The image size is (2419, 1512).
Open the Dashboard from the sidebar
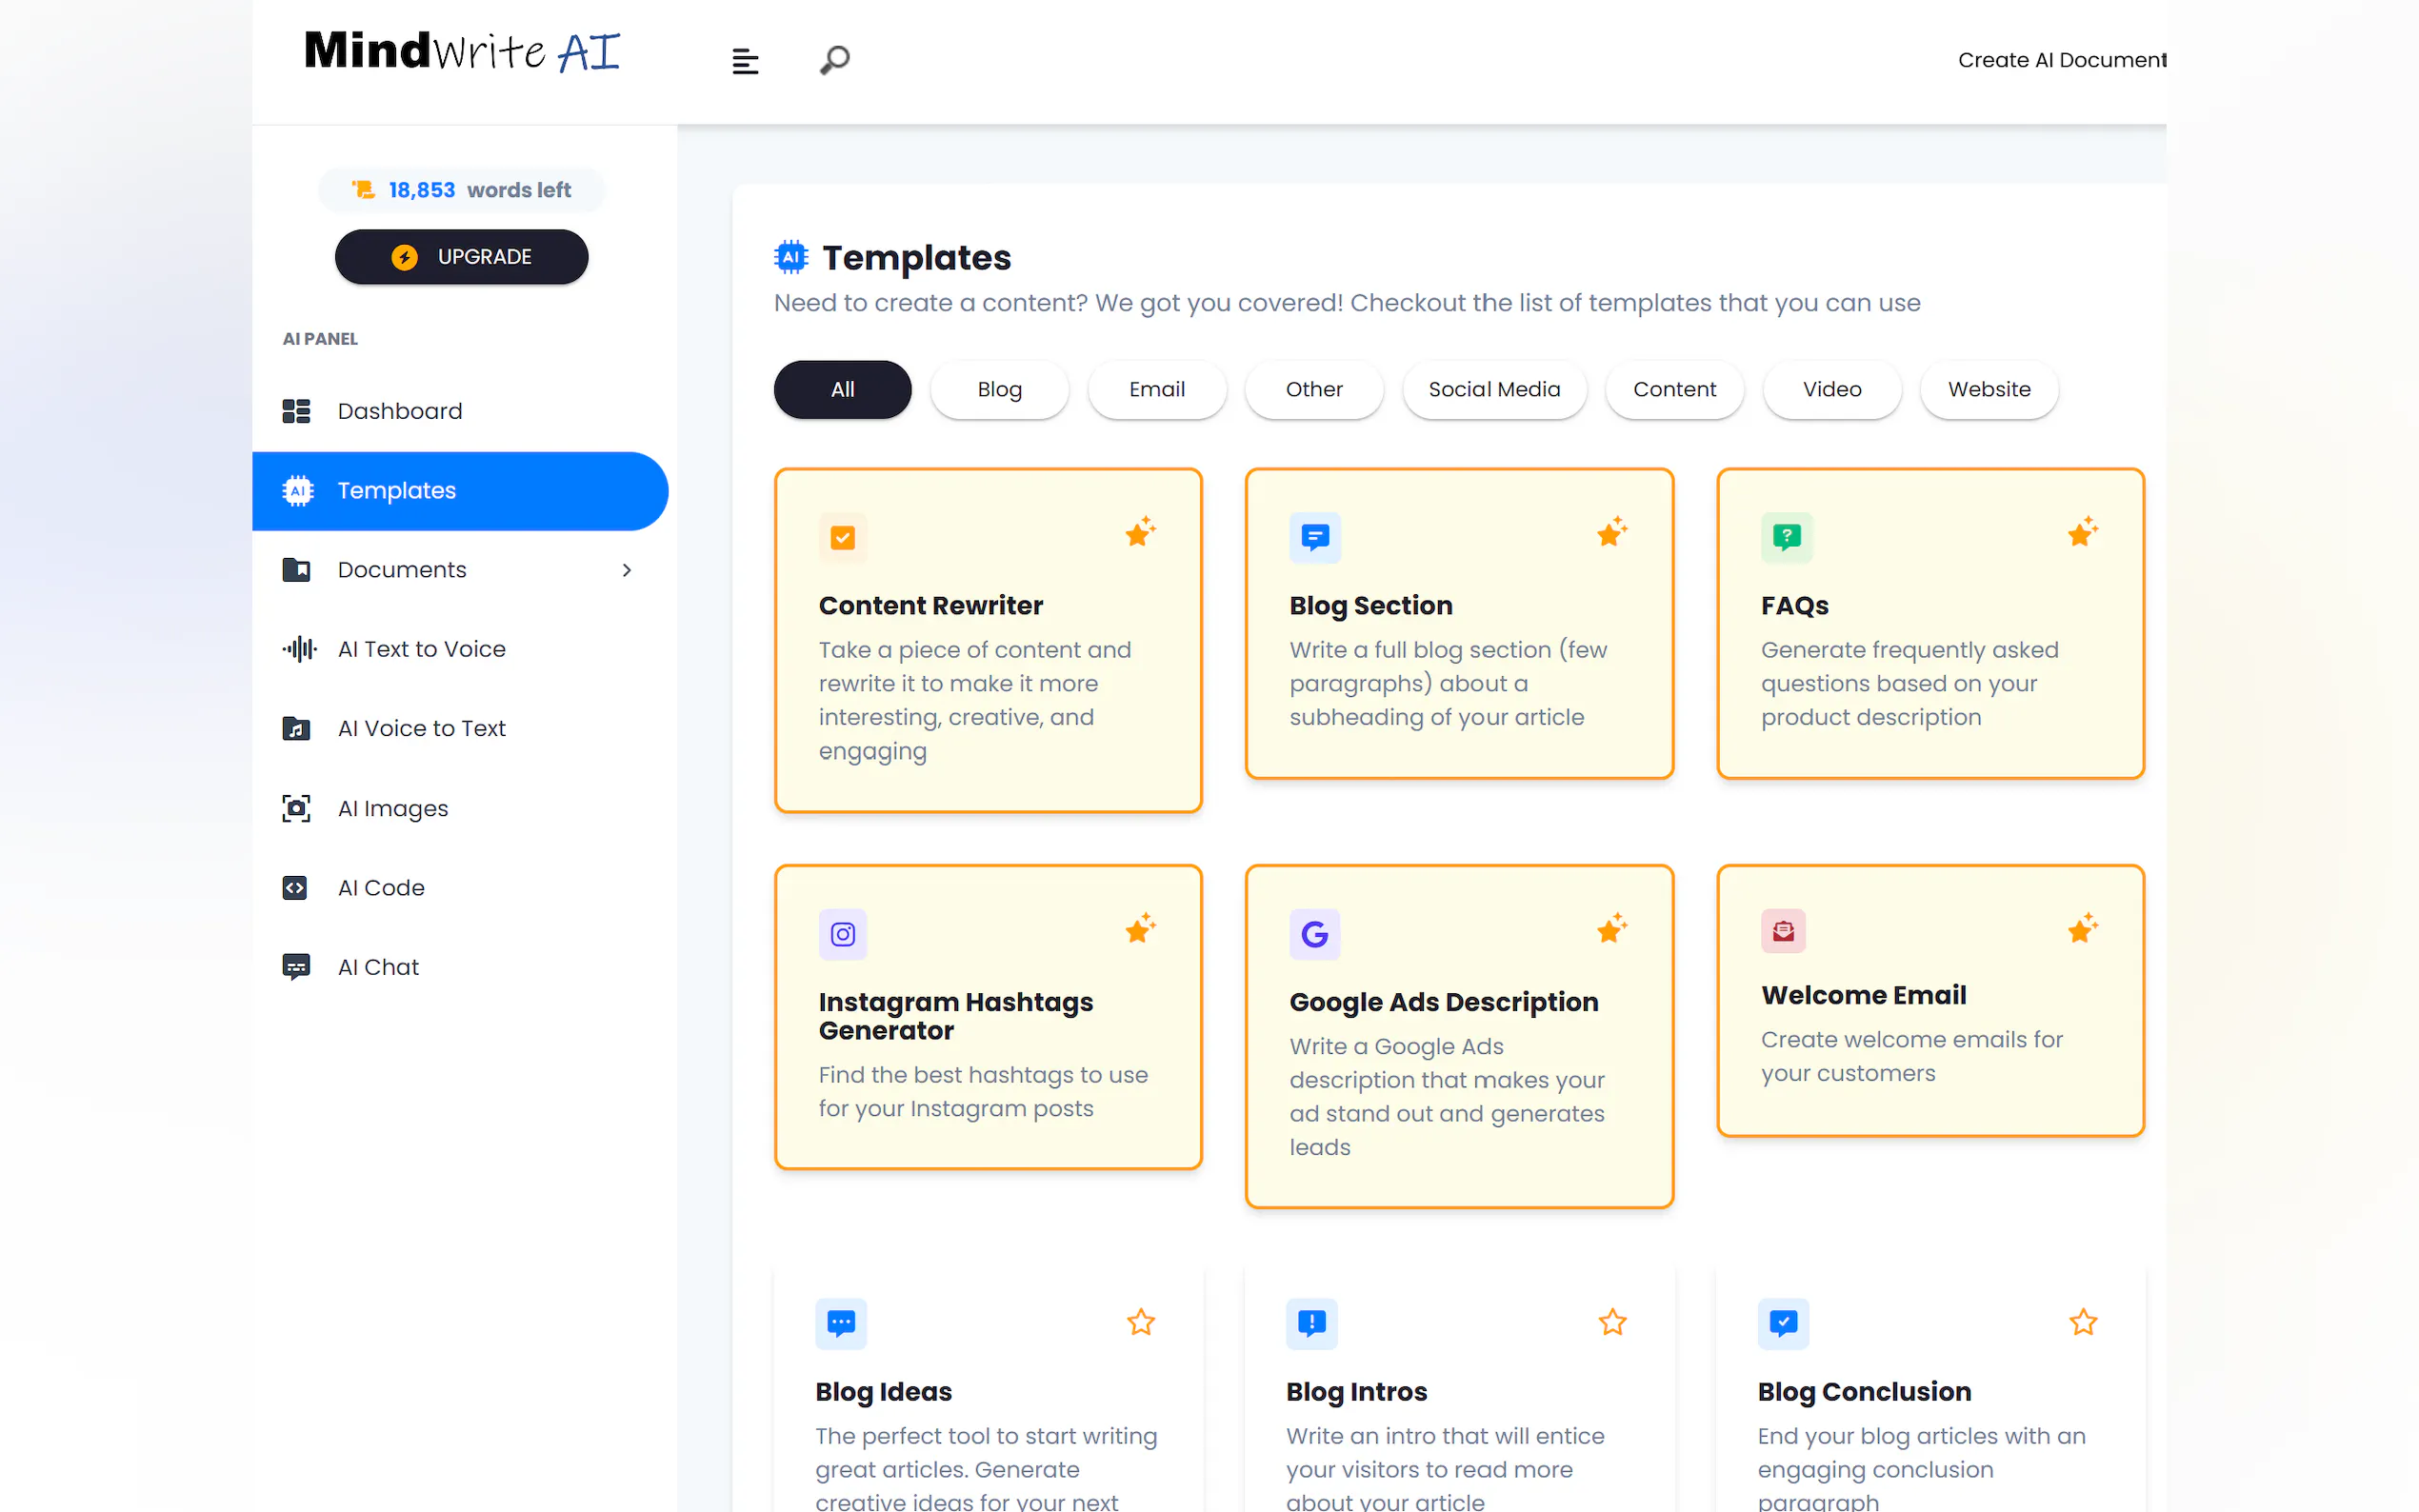click(399, 410)
